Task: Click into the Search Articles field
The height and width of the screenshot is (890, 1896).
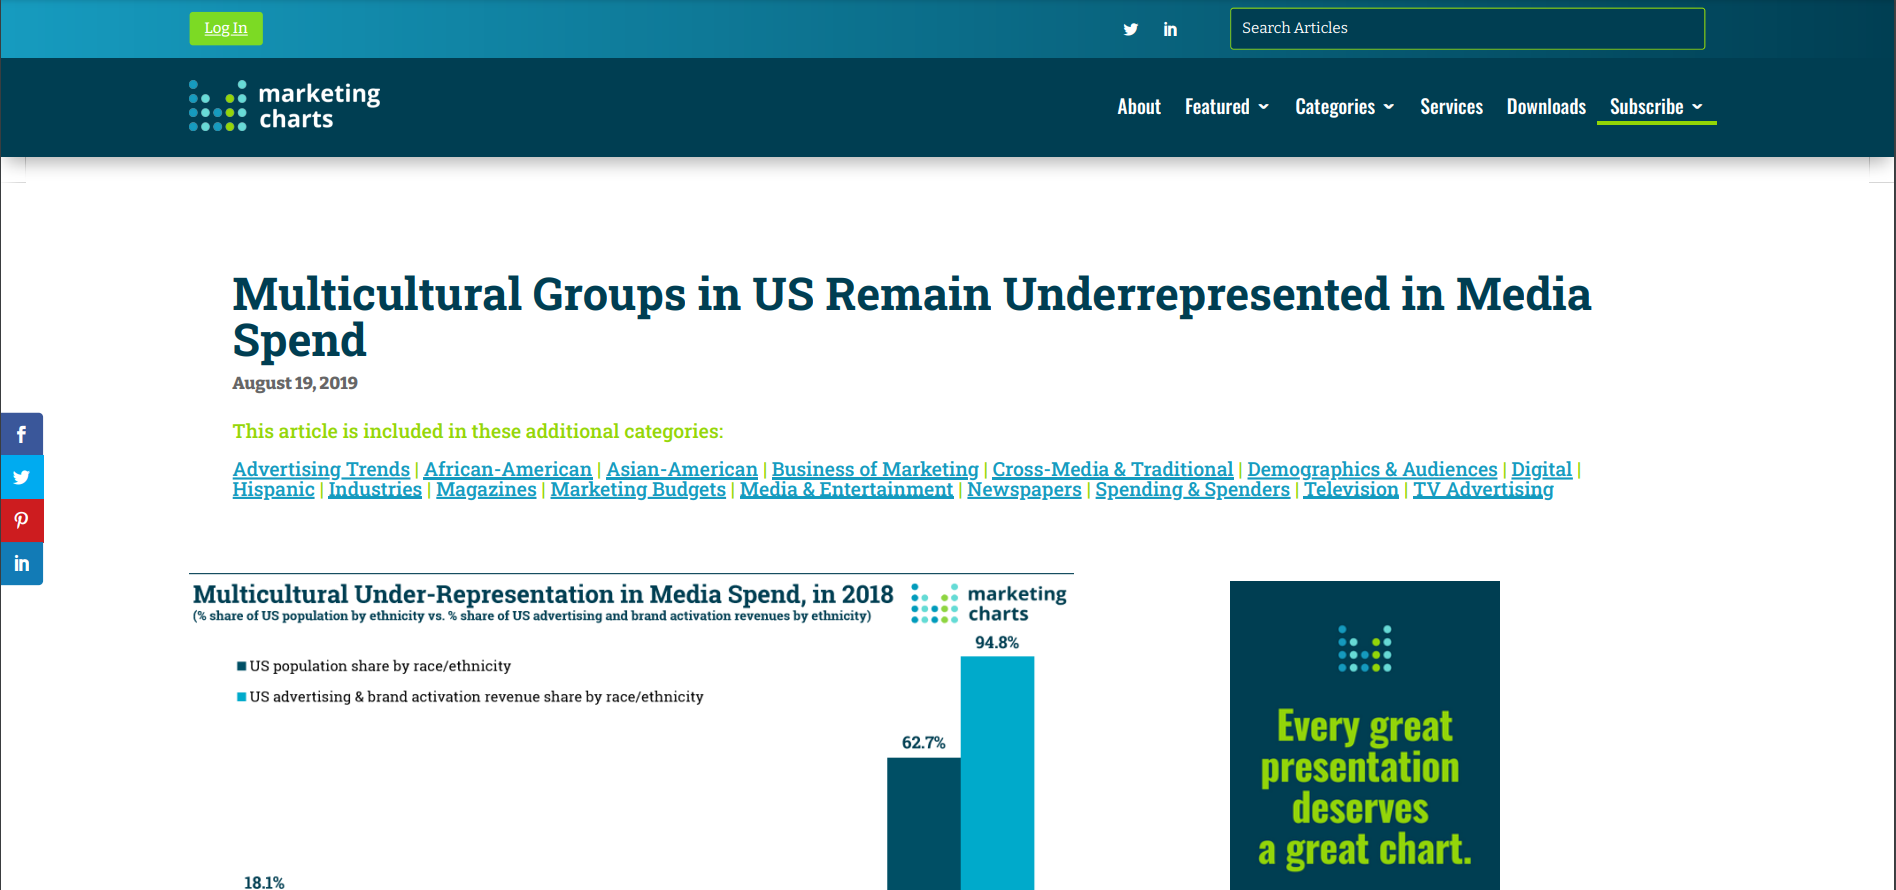Action: 1466,29
